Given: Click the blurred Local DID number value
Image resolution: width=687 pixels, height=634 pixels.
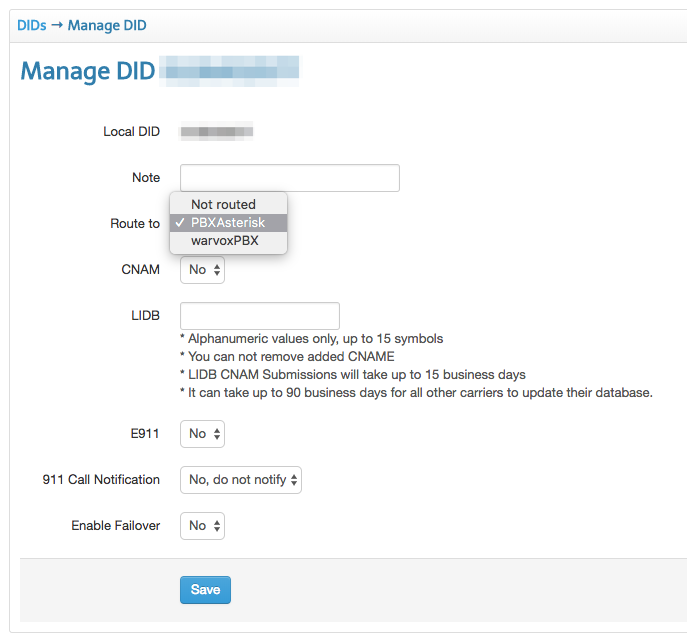Looking at the screenshot, I should click(x=216, y=131).
